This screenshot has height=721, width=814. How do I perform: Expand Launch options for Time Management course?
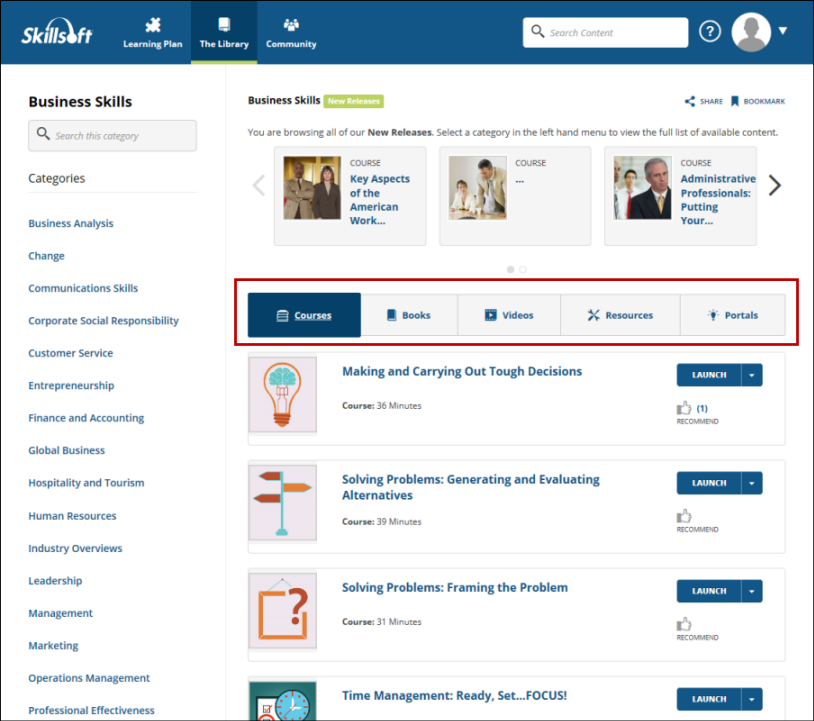751,699
